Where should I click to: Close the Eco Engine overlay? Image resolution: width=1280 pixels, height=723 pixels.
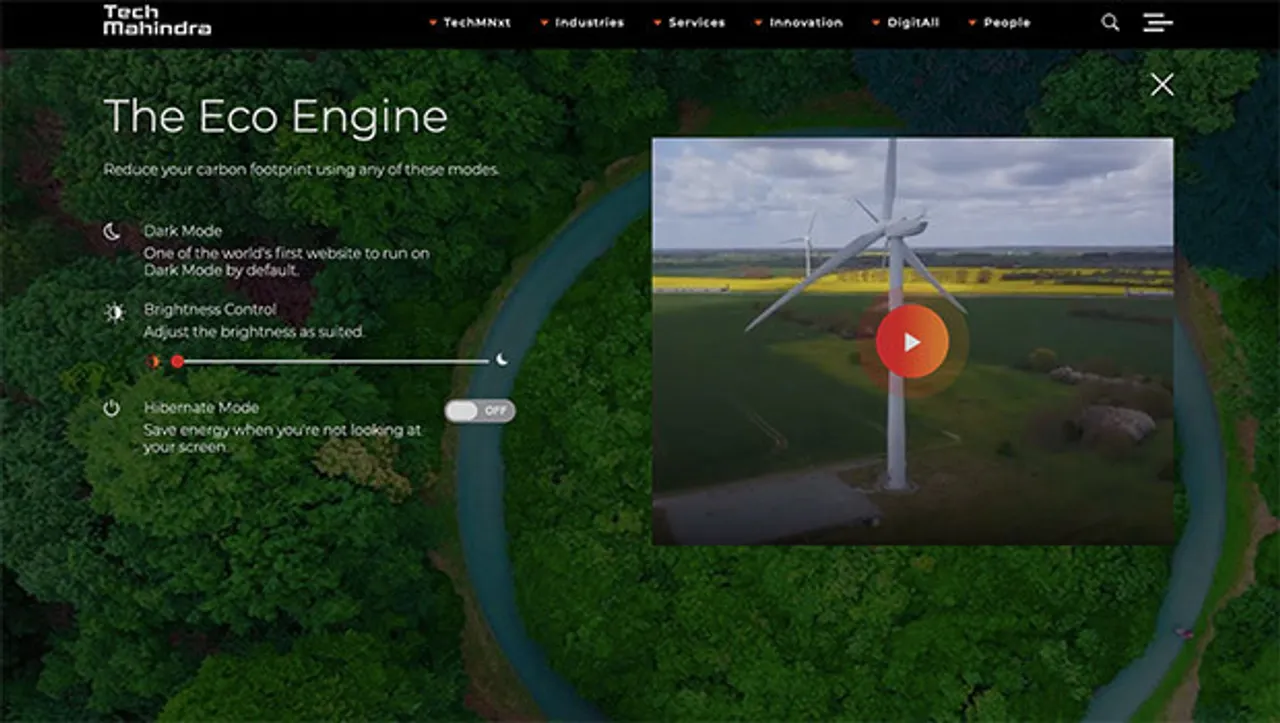coord(1162,85)
